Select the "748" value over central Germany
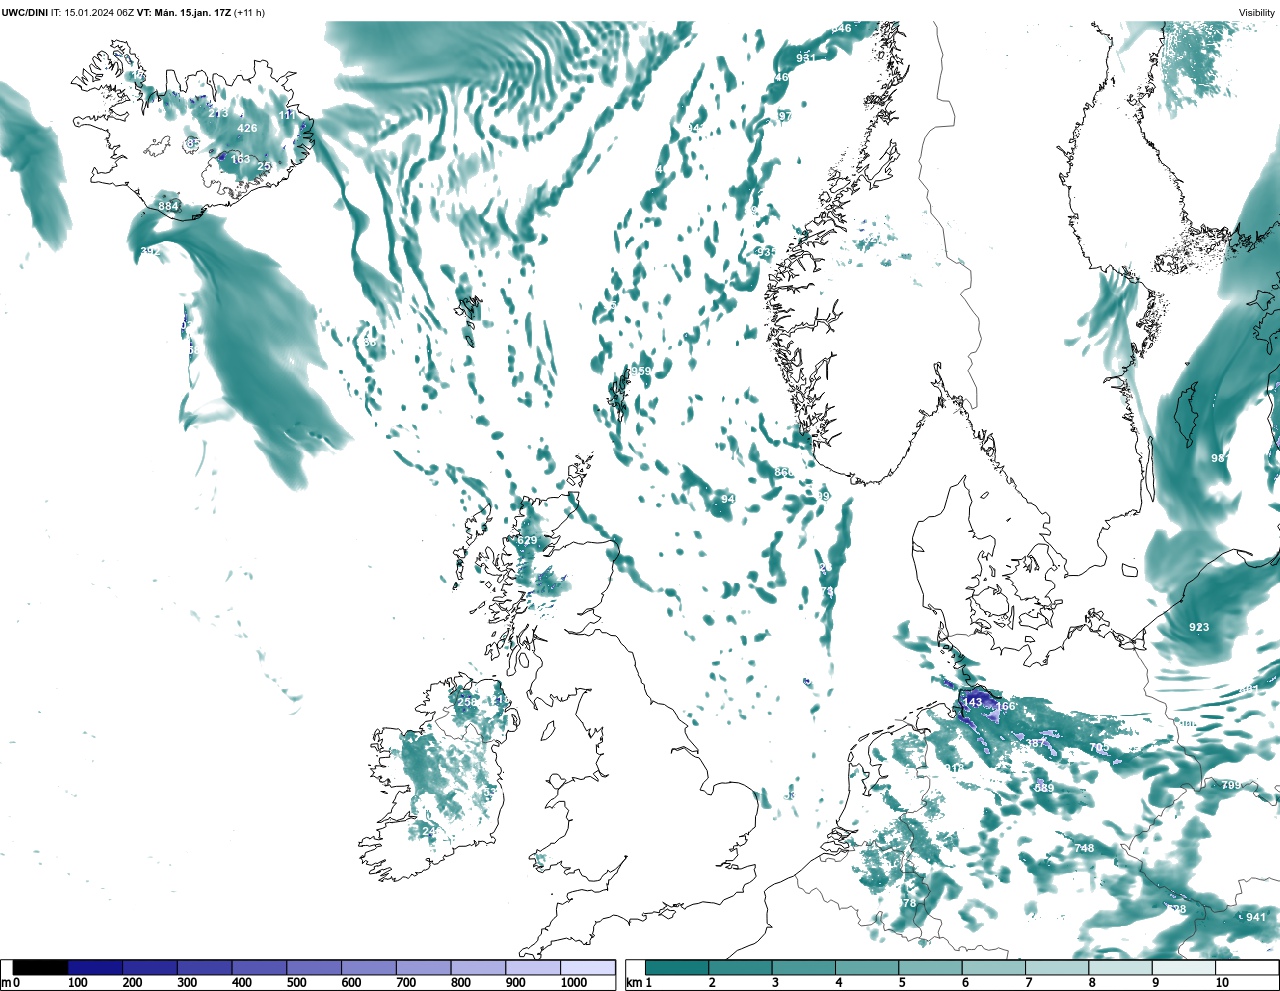The image size is (1280, 991). (1084, 848)
